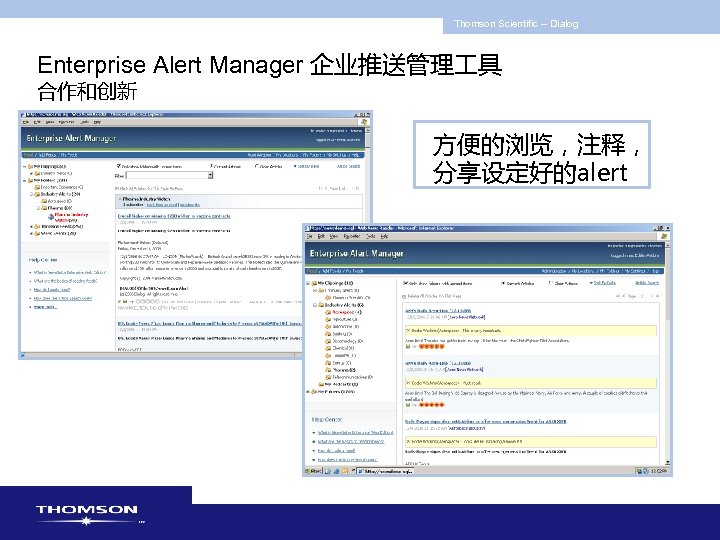Expand My Folders node at bottom of front tree
Screen dimensions: 720x540
point(309,392)
